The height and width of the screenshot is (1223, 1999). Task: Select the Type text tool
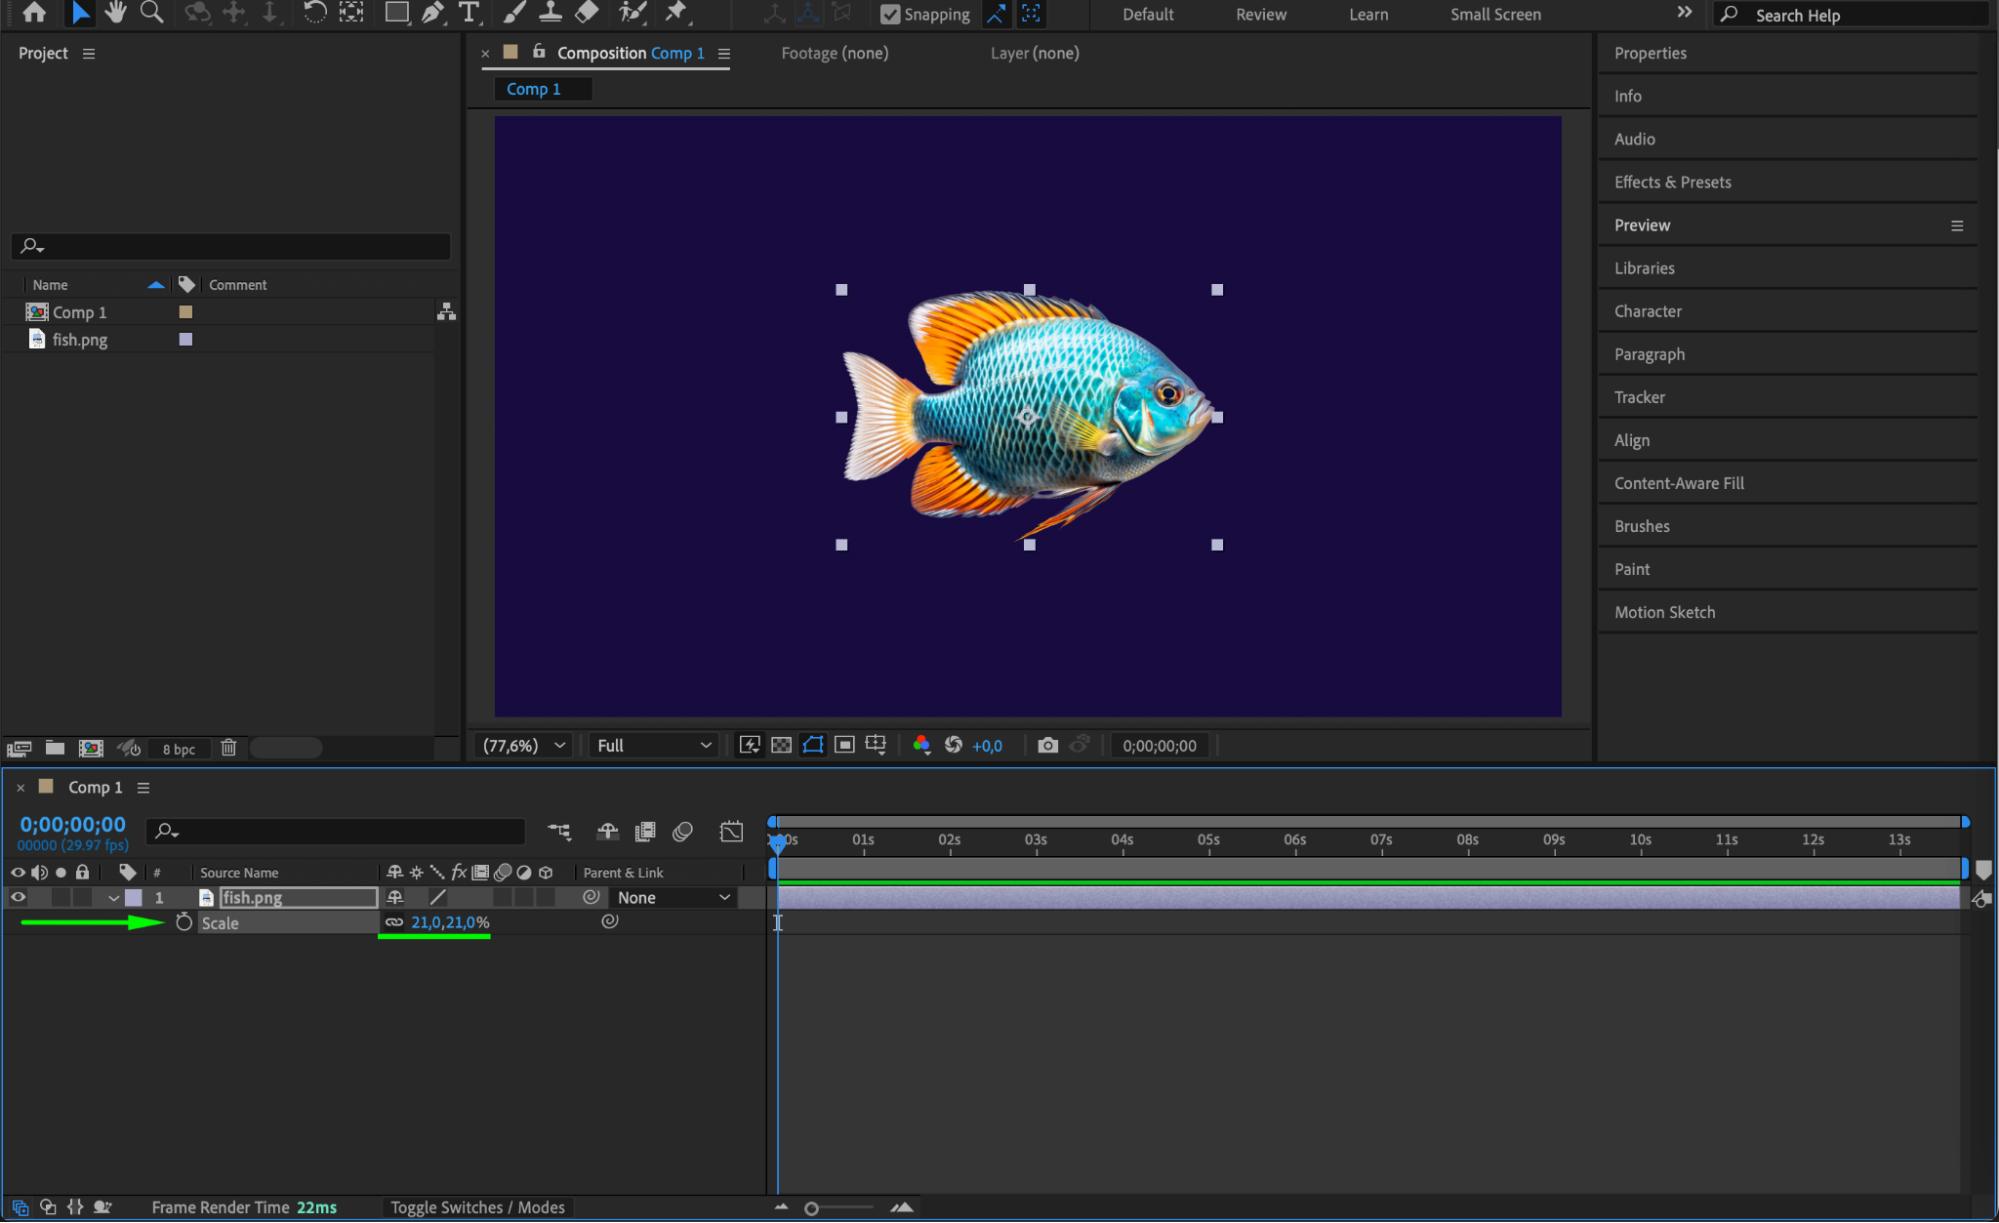tap(468, 13)
